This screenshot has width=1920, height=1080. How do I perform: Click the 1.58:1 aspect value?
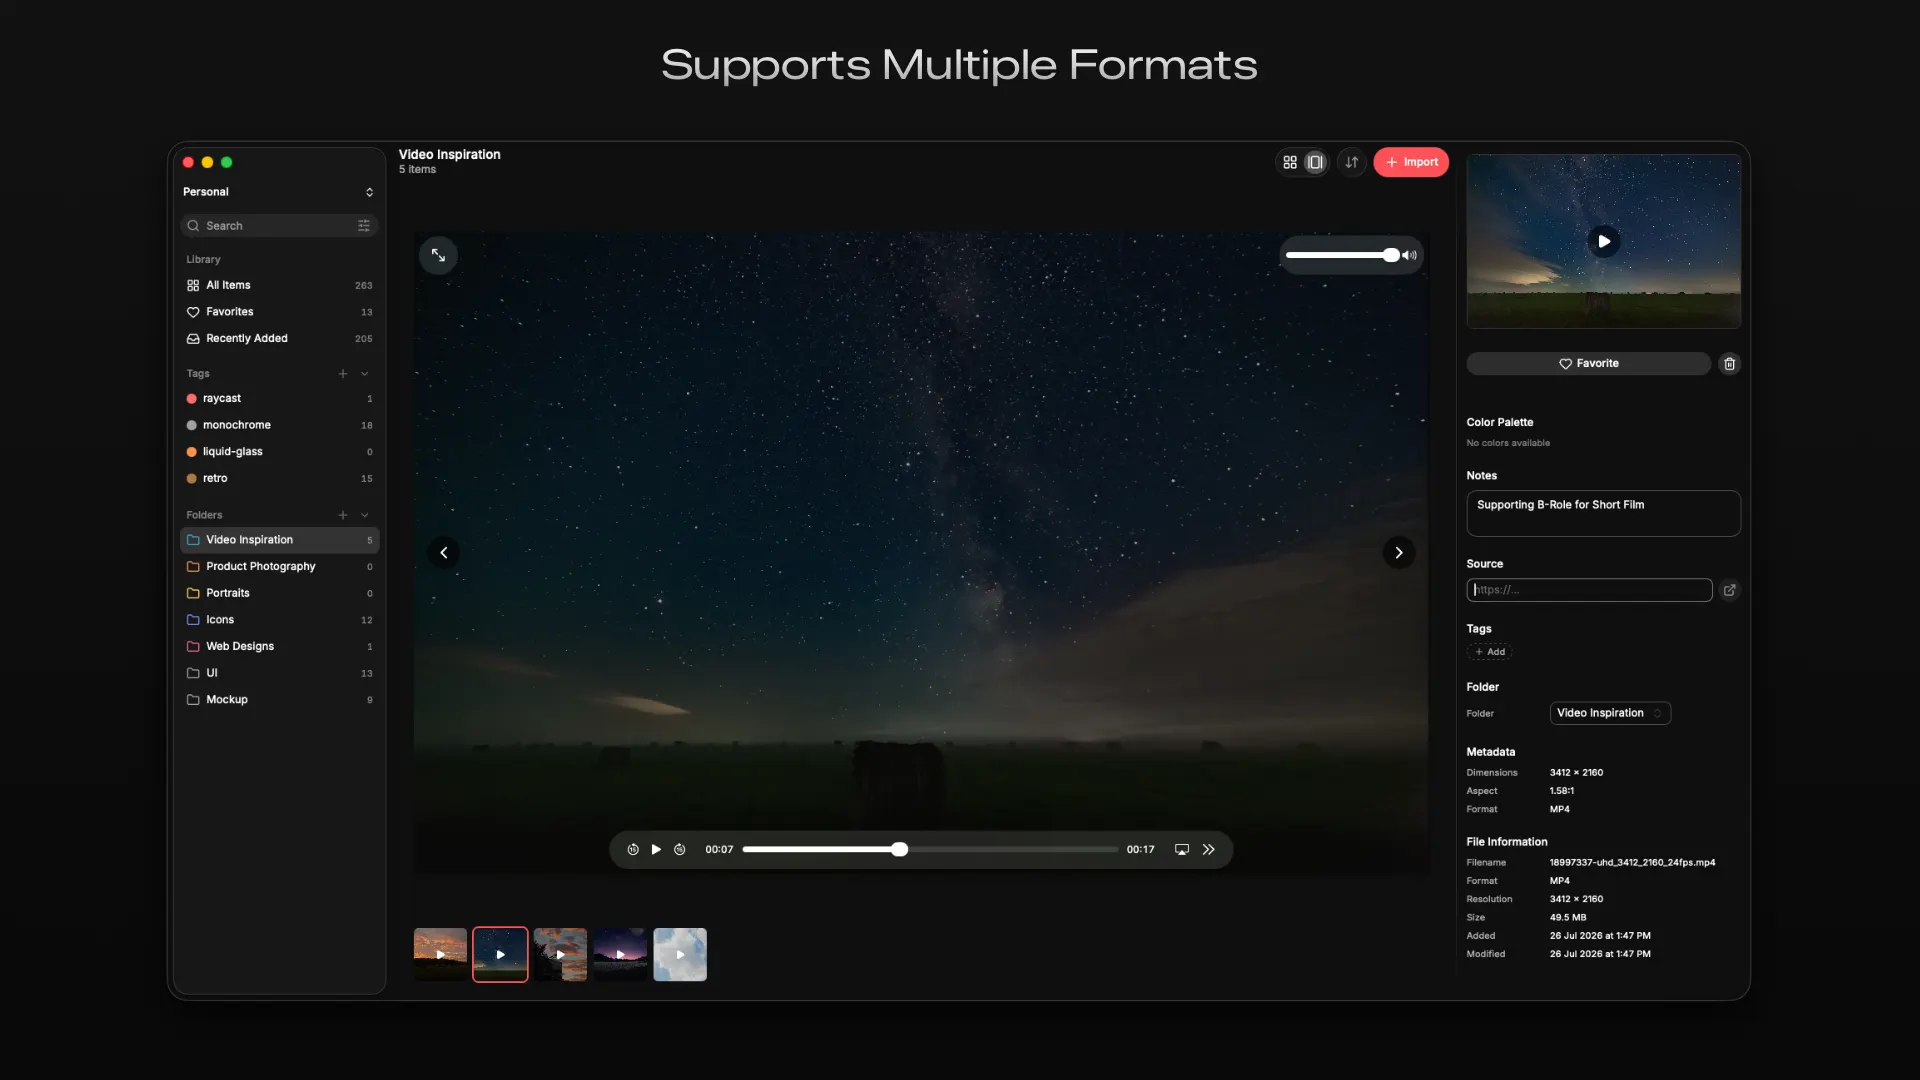pyautogui.click(x=1562, y=791)
